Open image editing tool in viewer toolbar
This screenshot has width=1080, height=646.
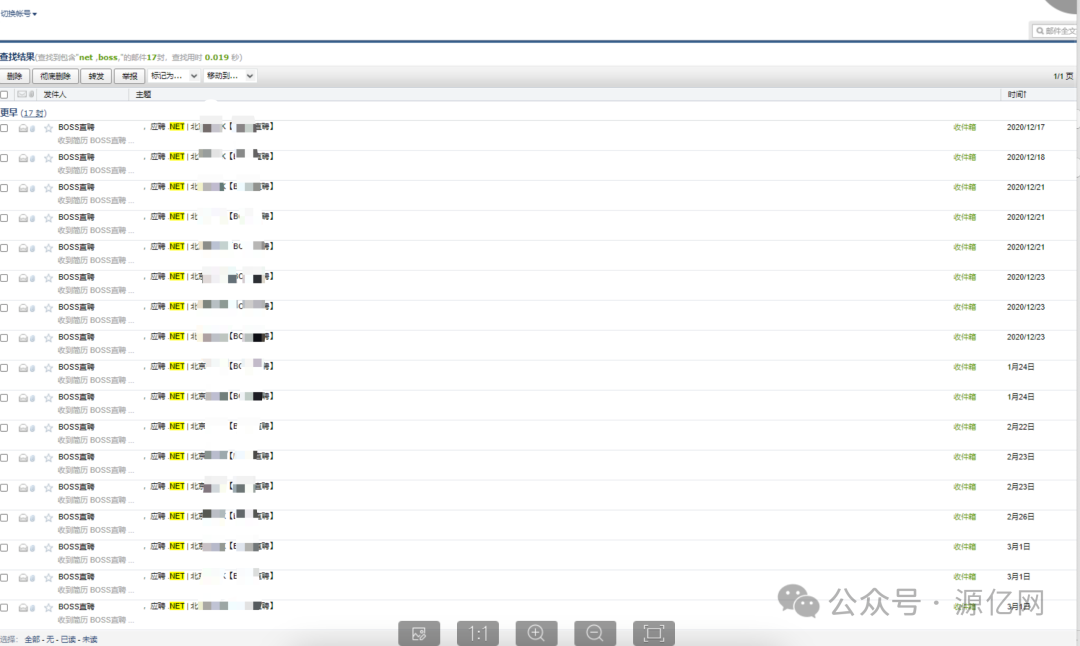[419, 633]
